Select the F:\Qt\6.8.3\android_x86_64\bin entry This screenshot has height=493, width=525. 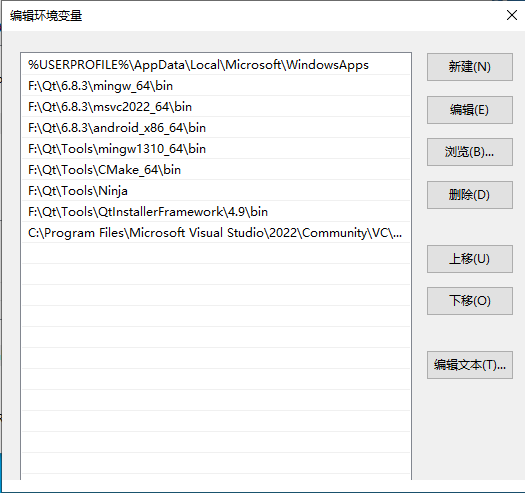pos(216,128)
